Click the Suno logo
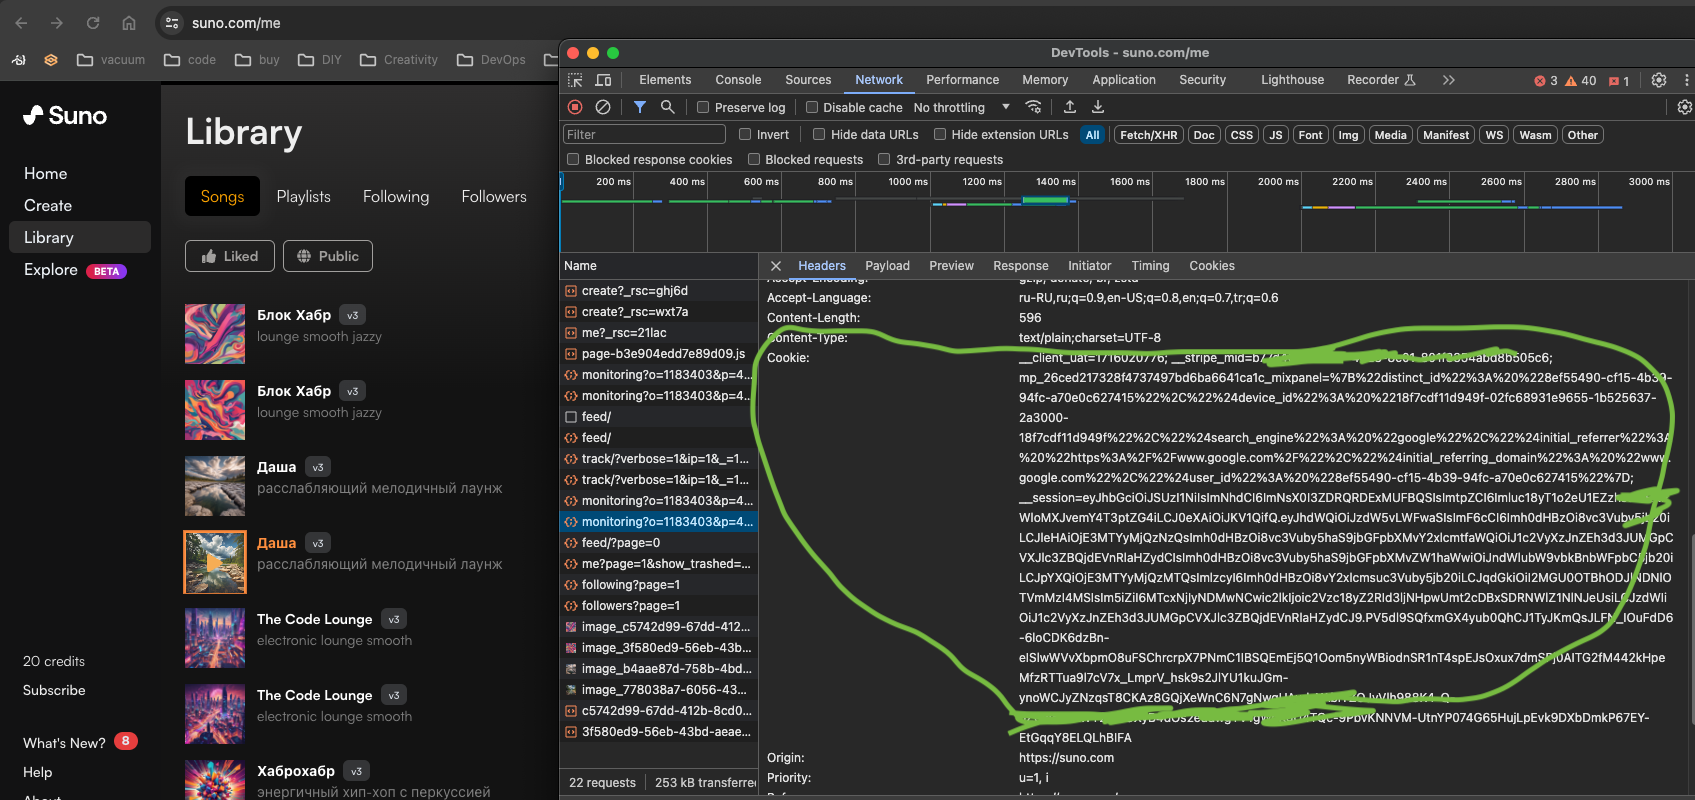 [x=65, y=116]
